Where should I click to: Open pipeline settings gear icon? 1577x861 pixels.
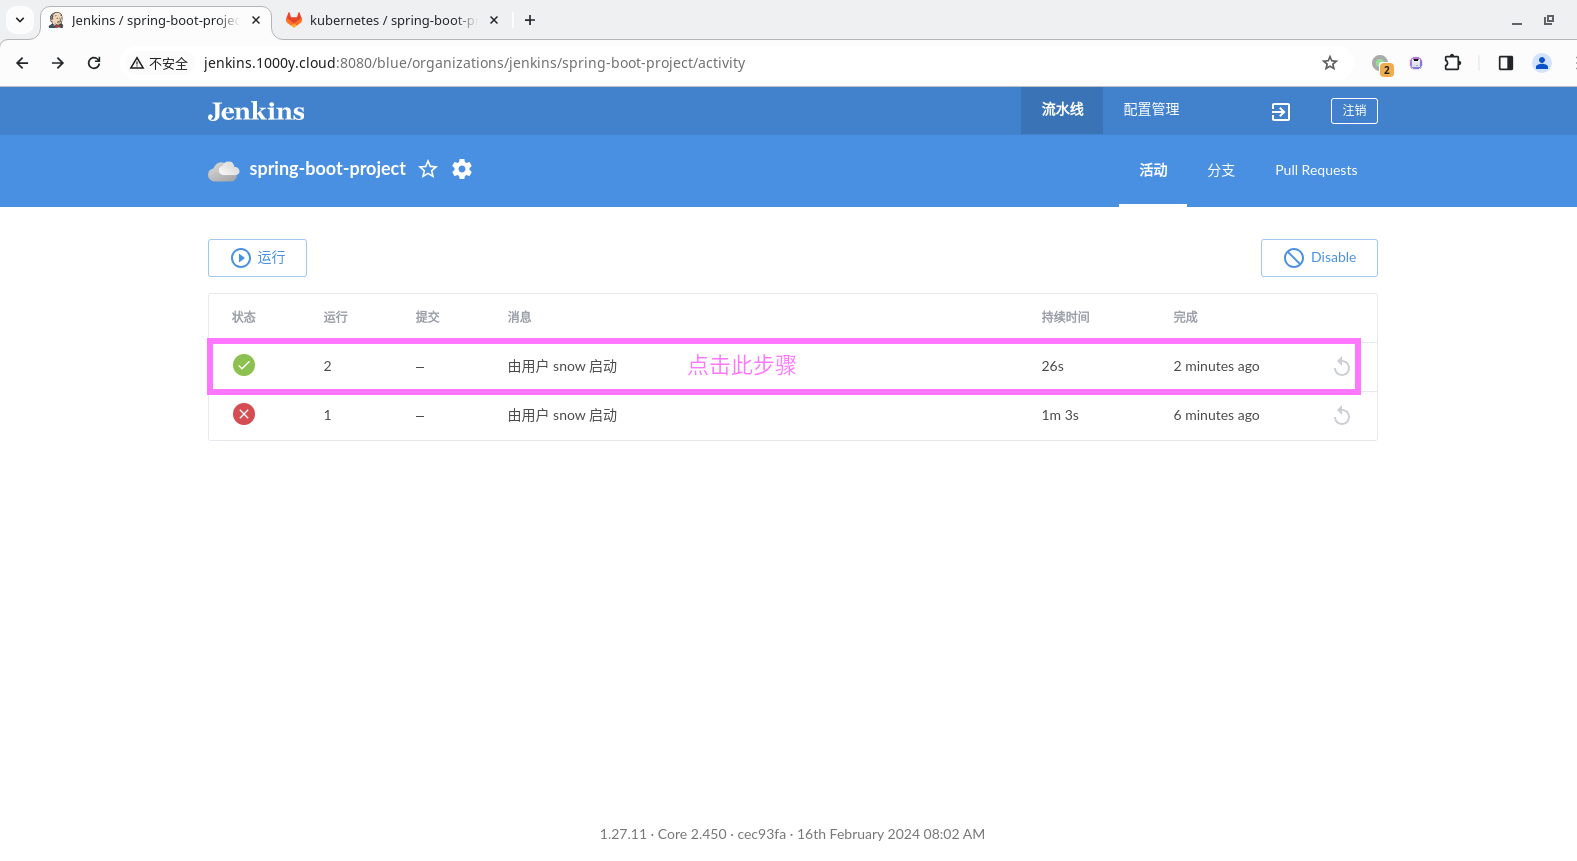[x=462, y=169]
